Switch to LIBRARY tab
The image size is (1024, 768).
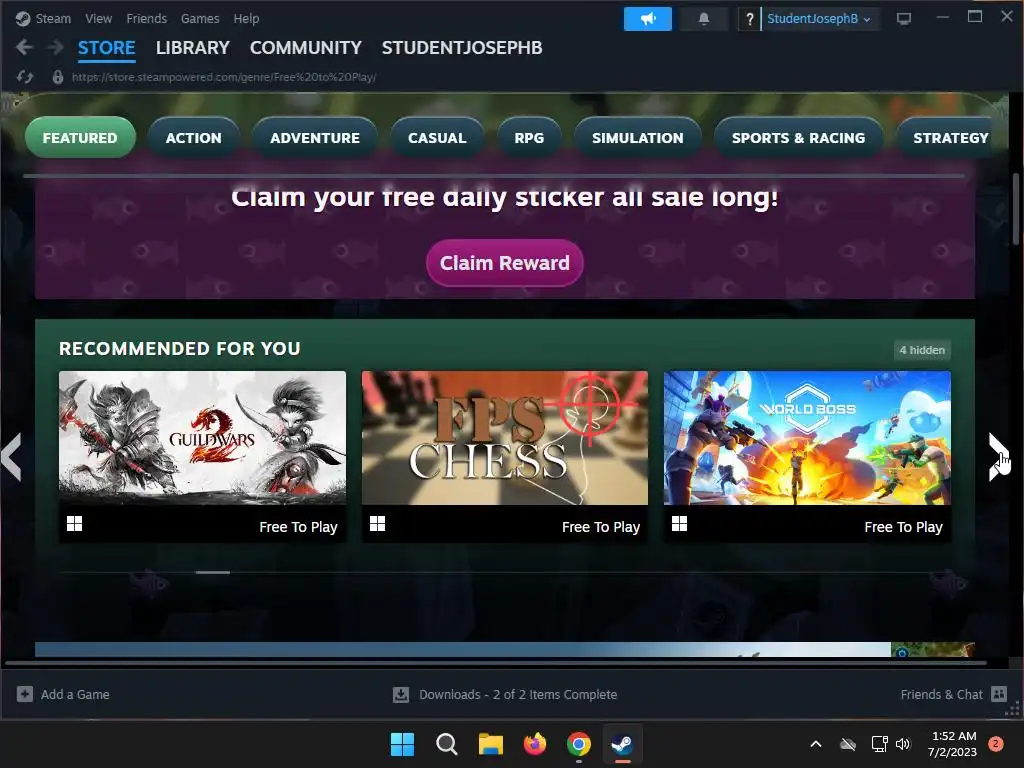click(x=193, y=48)
